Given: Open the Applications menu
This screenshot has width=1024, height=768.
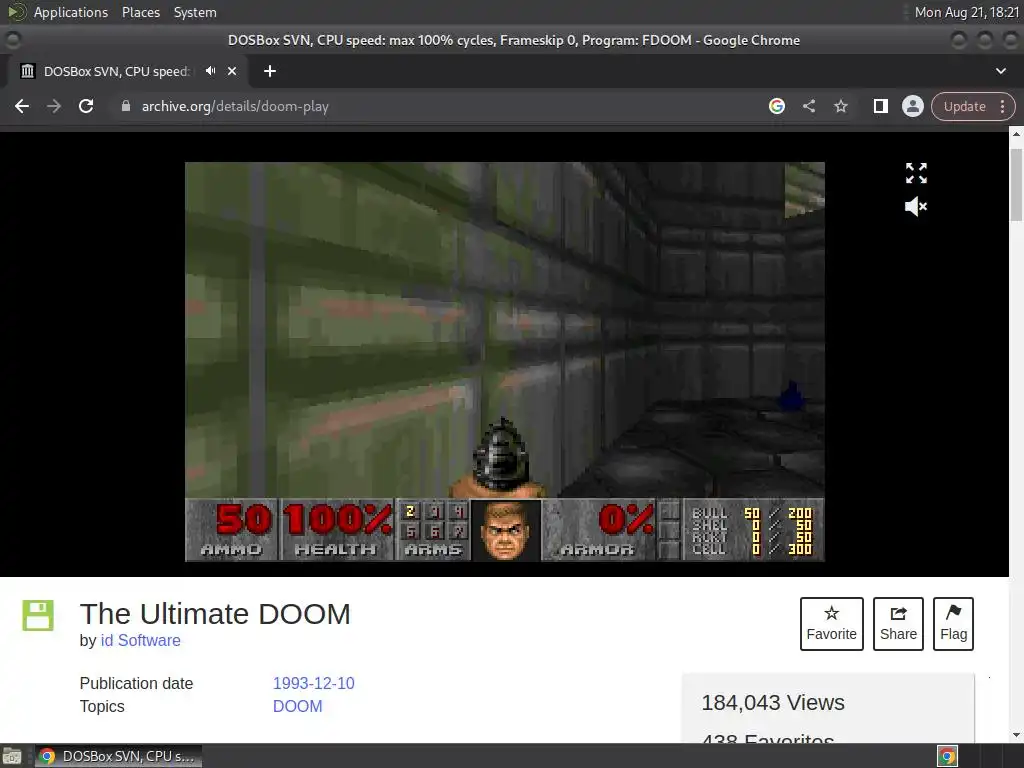Looking at the screenshot, I should pos(71,12).
